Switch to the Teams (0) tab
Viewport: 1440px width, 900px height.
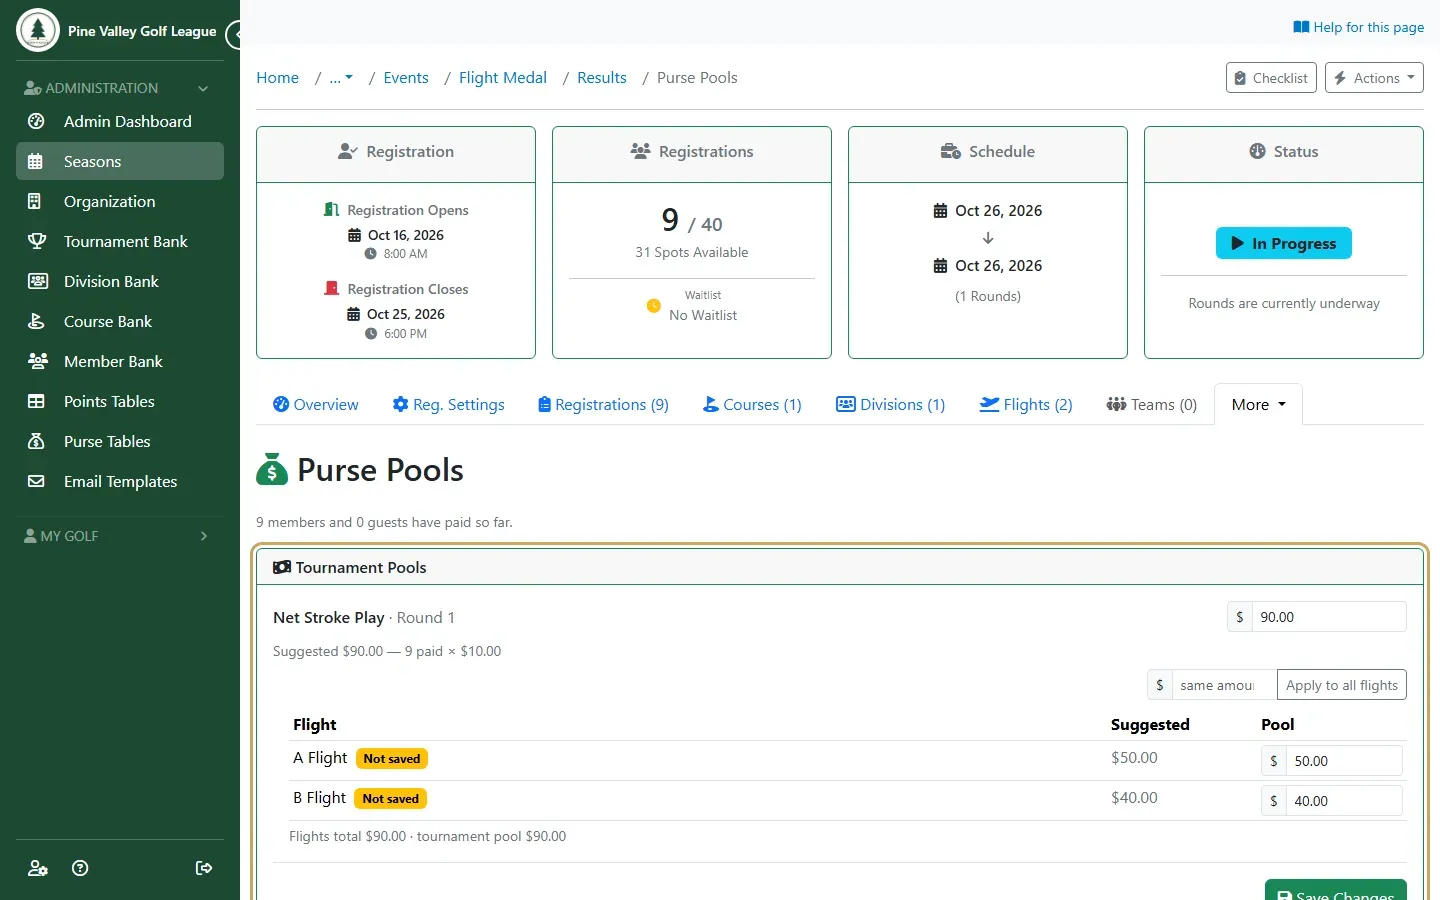pyautogui.click(x=1152, y=405)
